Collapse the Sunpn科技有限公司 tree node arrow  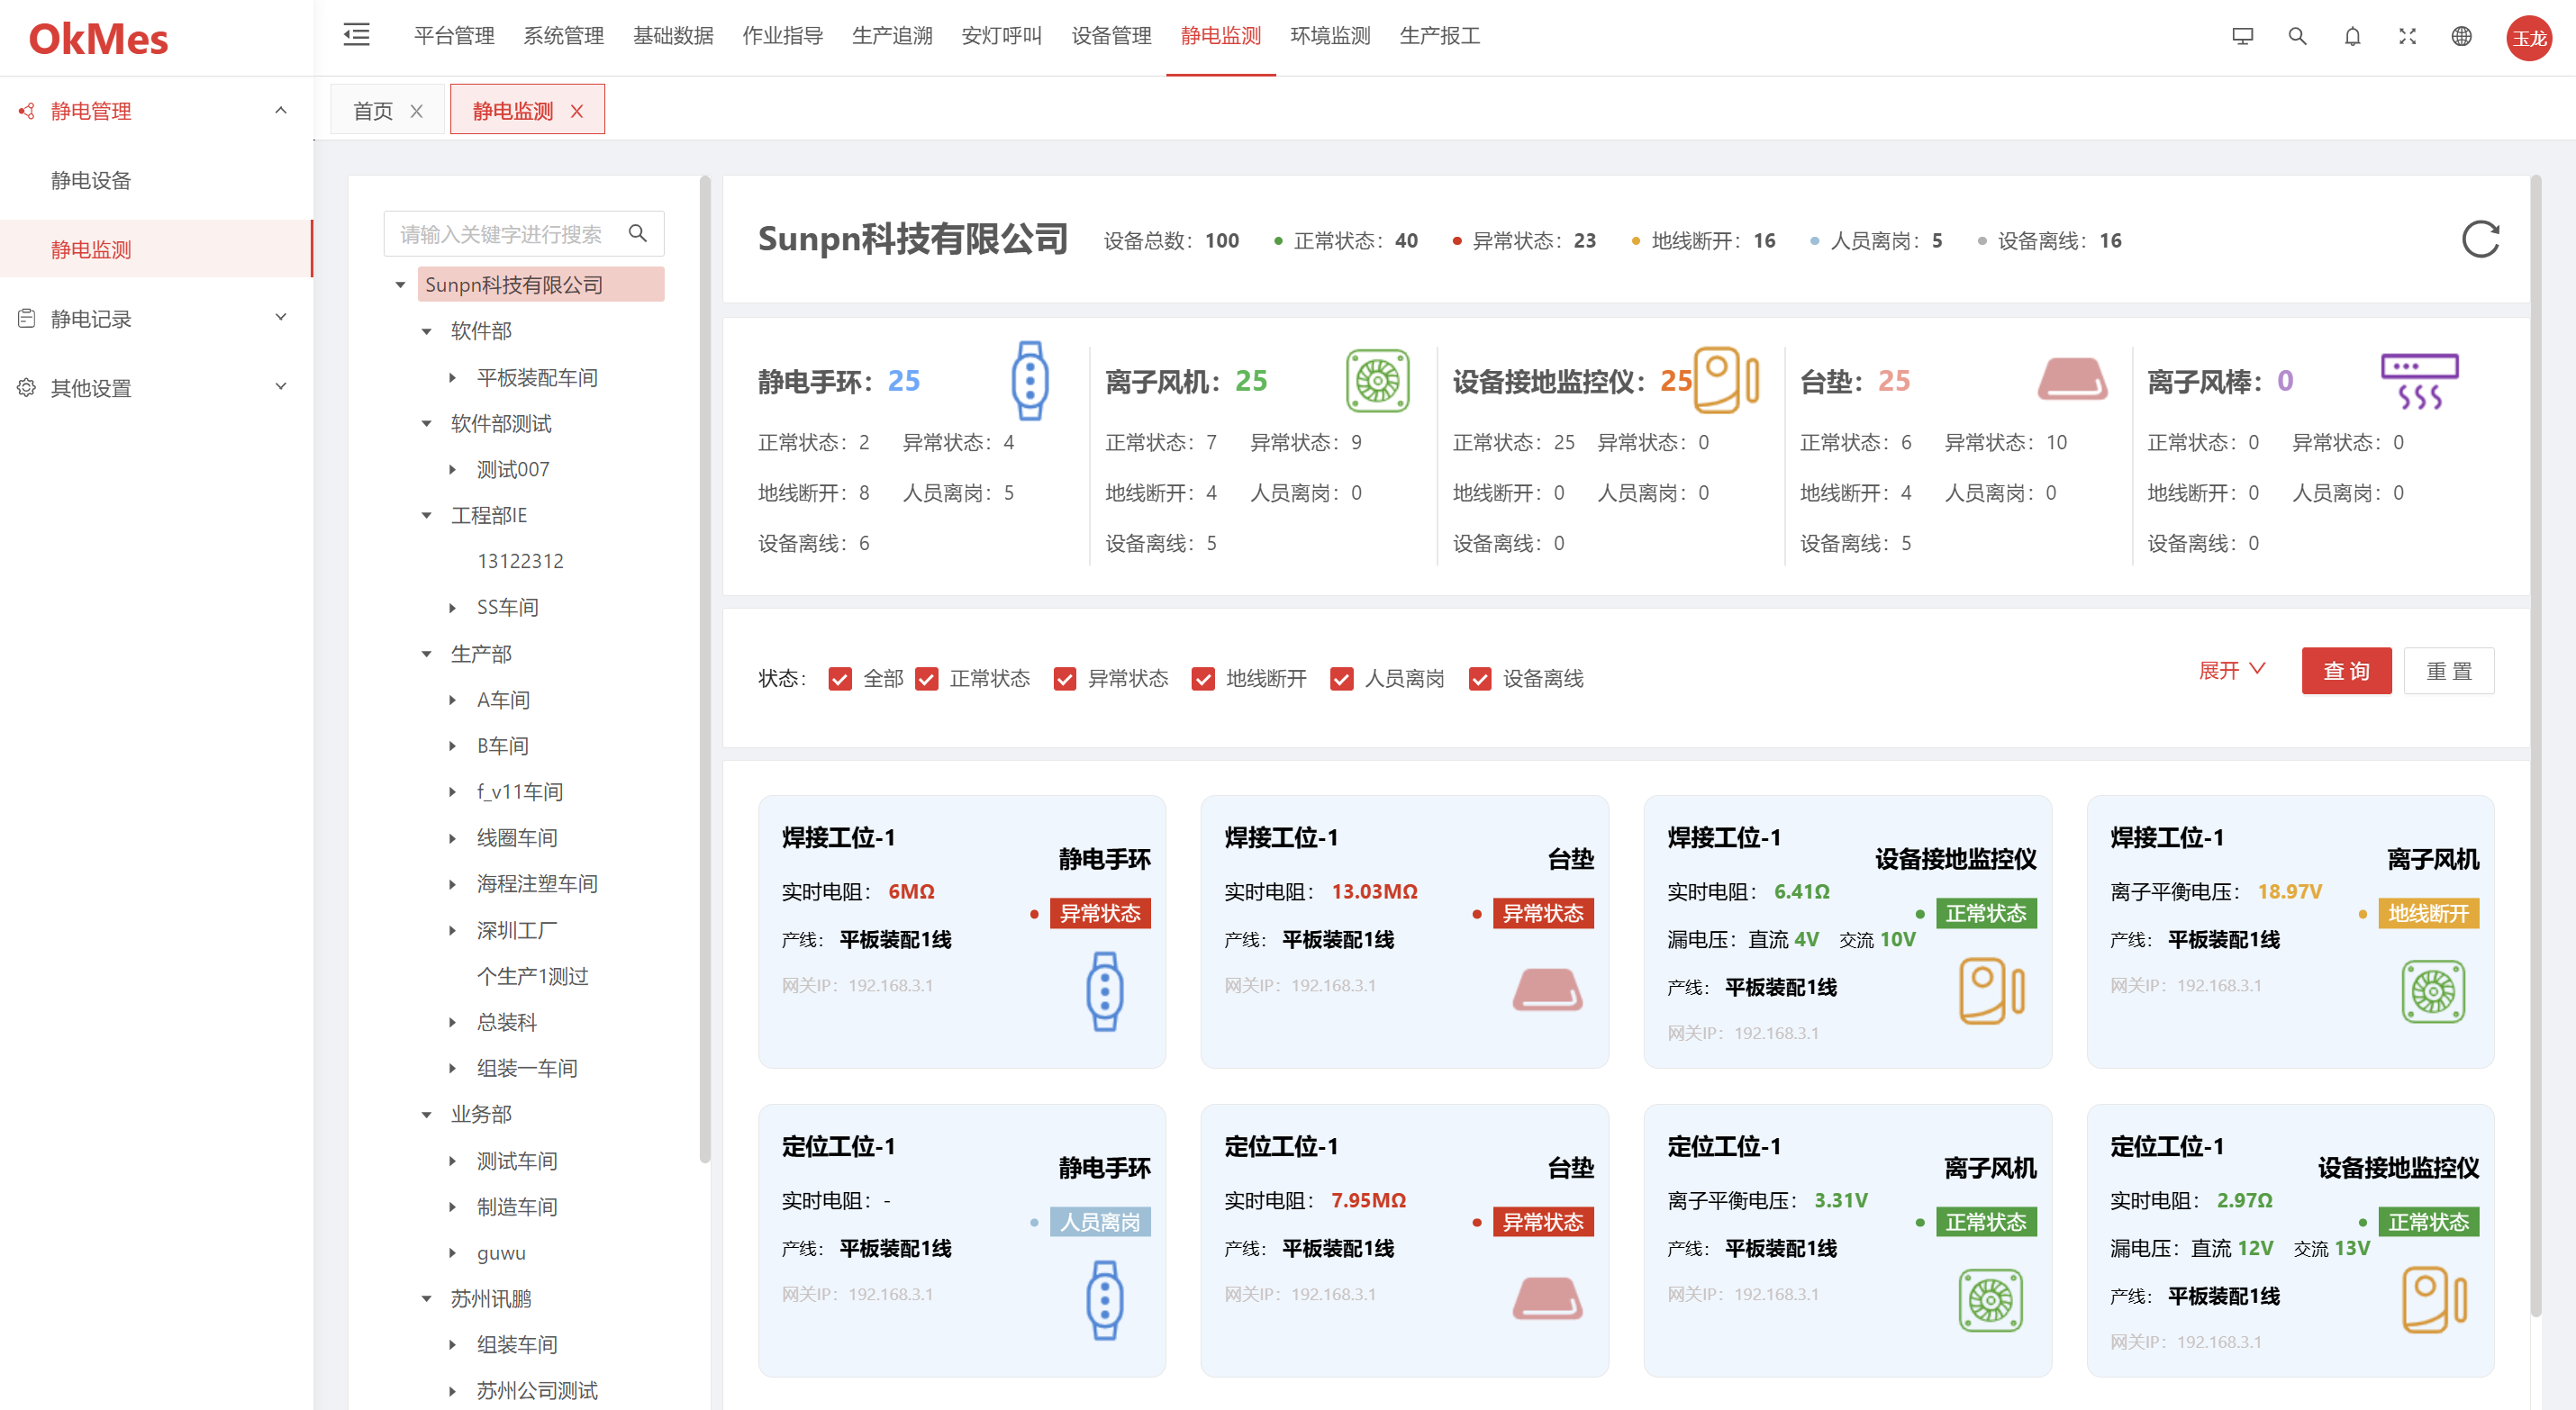tap(401, 285)
